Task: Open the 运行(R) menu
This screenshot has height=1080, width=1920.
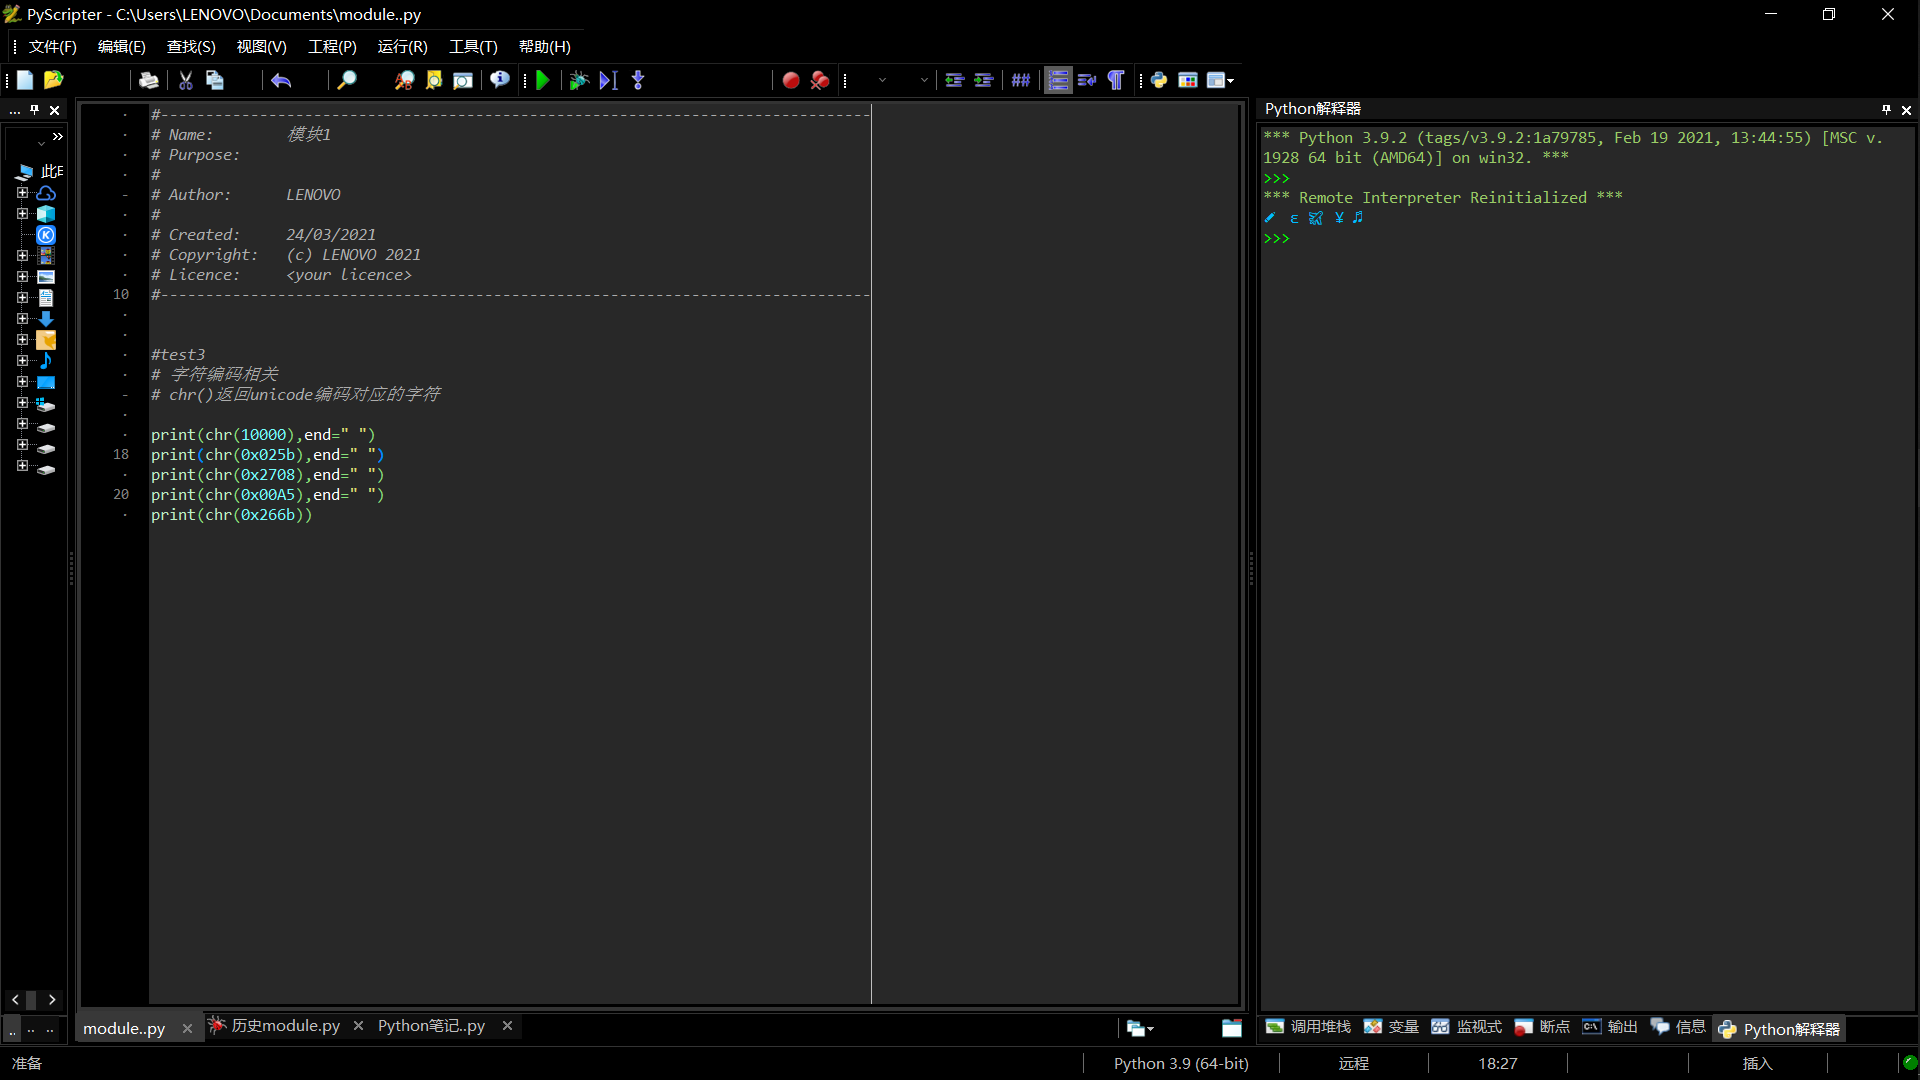Action: click(402, 47)
